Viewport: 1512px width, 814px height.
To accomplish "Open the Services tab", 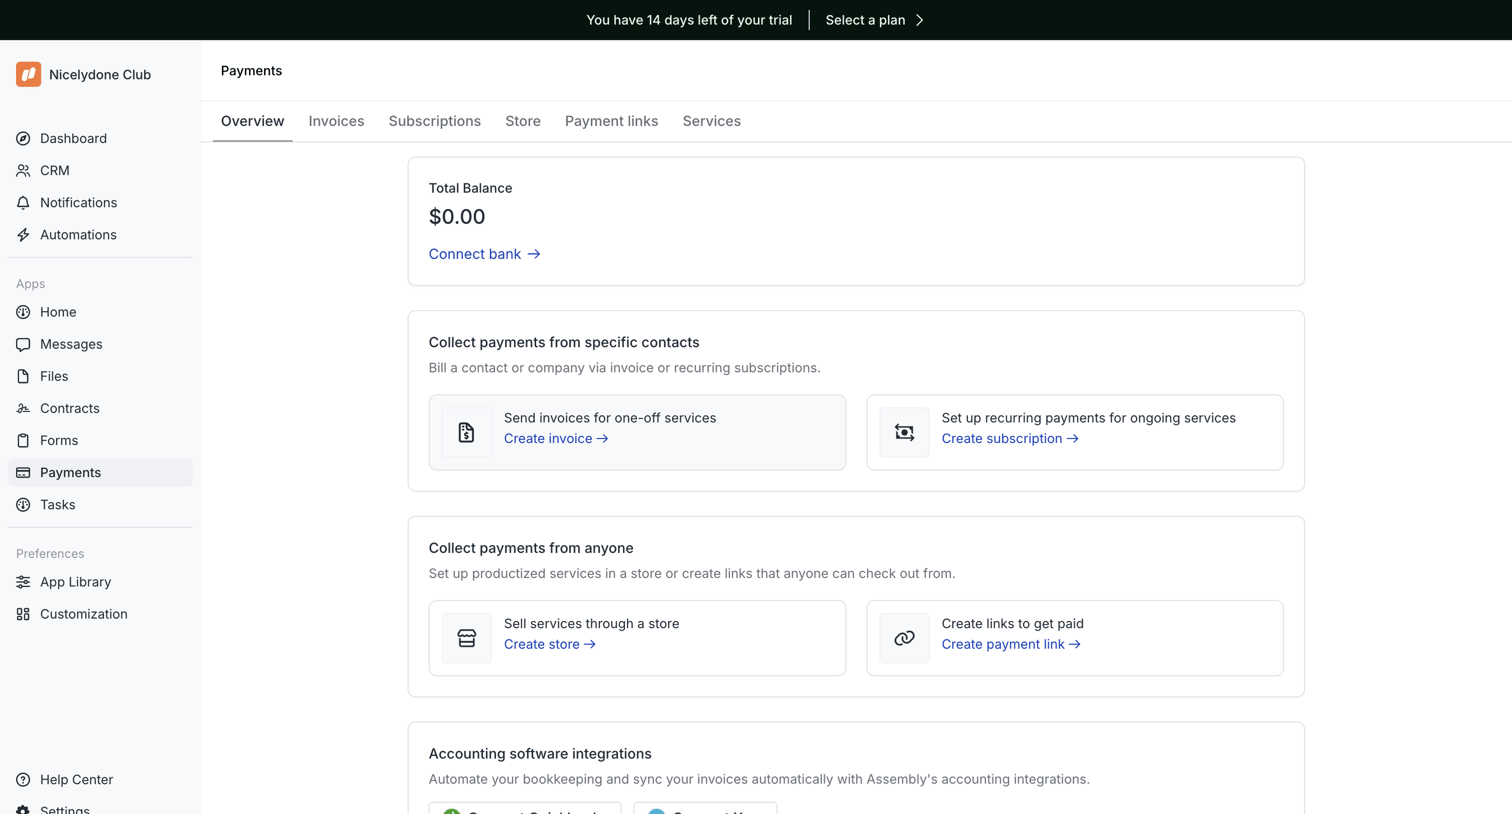I will [712, 121].
